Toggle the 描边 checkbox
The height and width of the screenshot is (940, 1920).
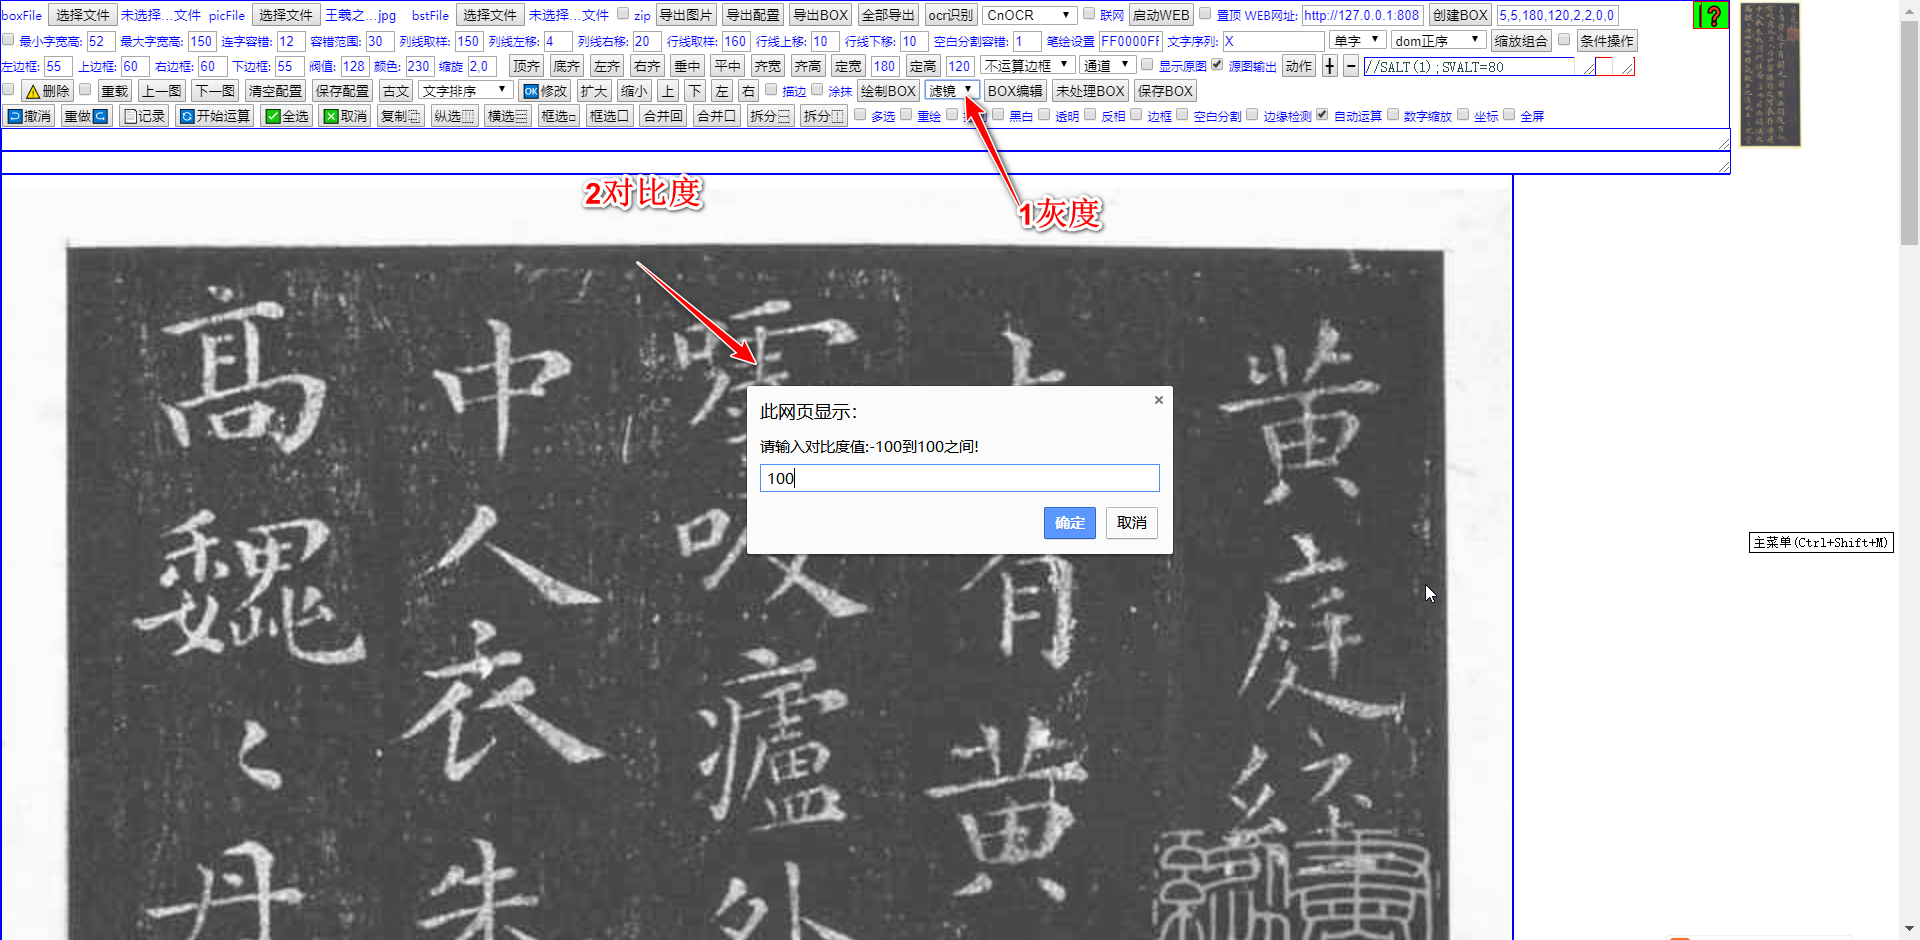pyautogui.click(x=771, y=89)
